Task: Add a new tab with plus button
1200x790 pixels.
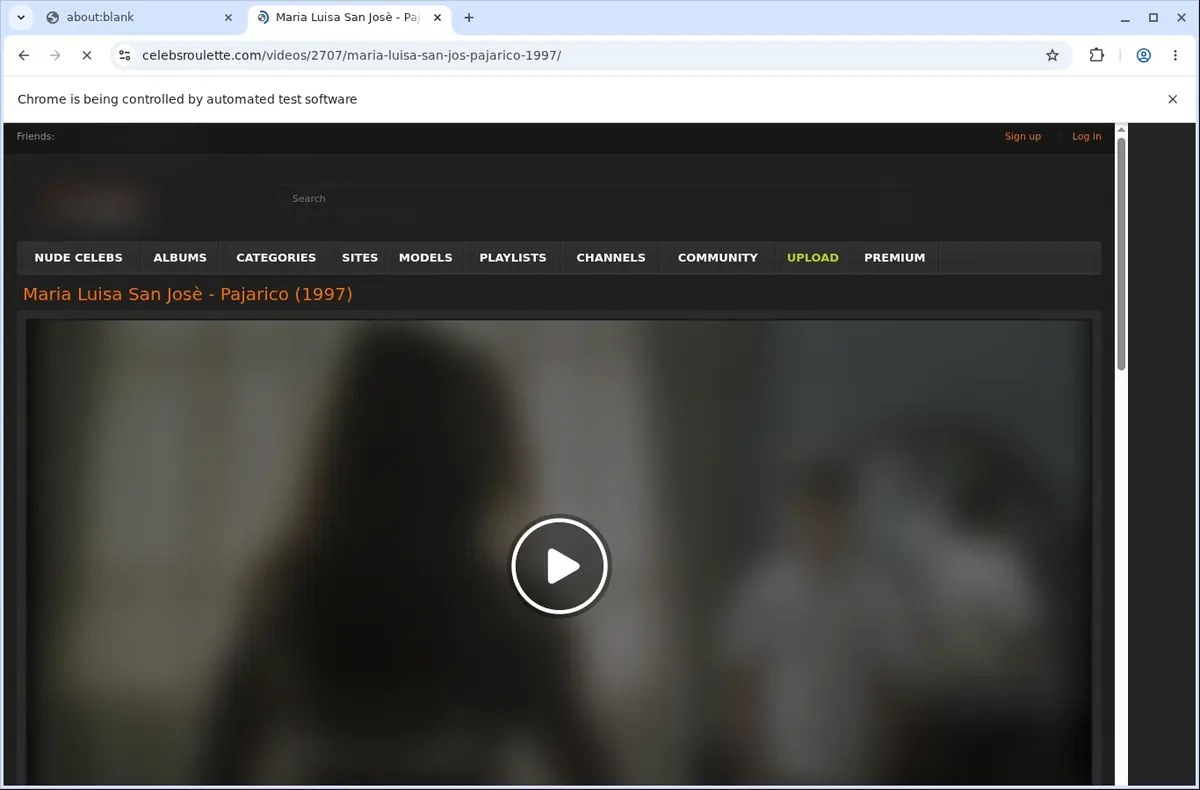Action: tap(469, 17)
